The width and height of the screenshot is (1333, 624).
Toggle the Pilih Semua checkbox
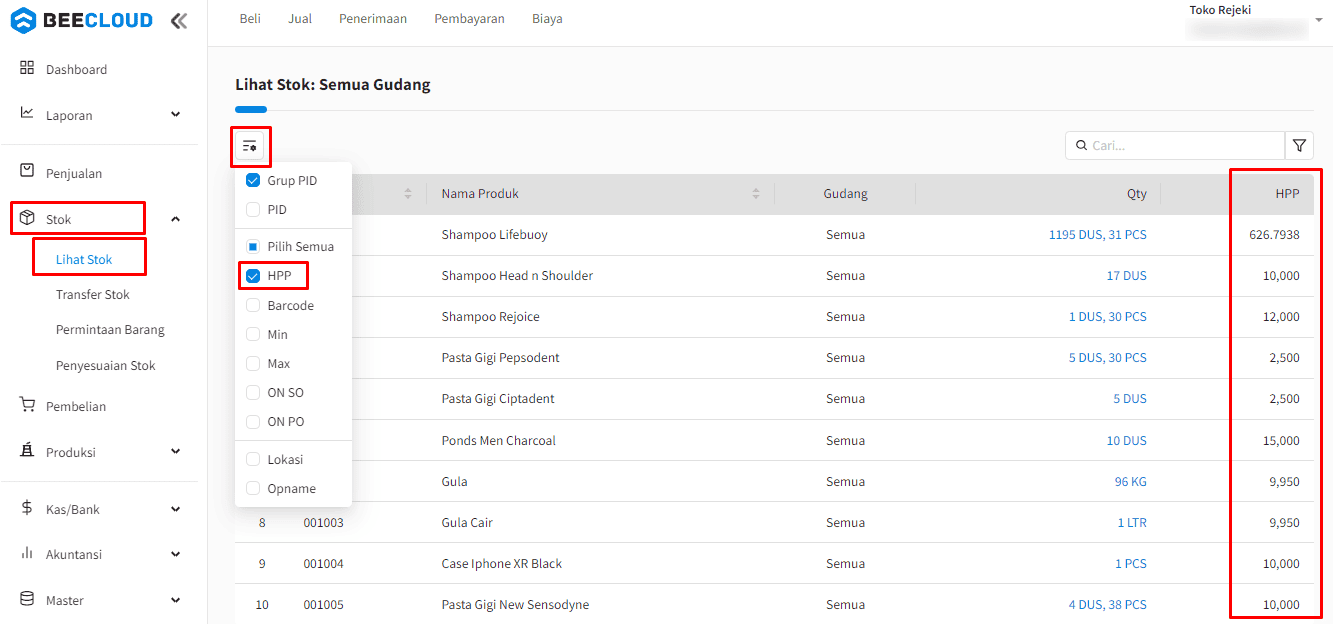[253, 247]
